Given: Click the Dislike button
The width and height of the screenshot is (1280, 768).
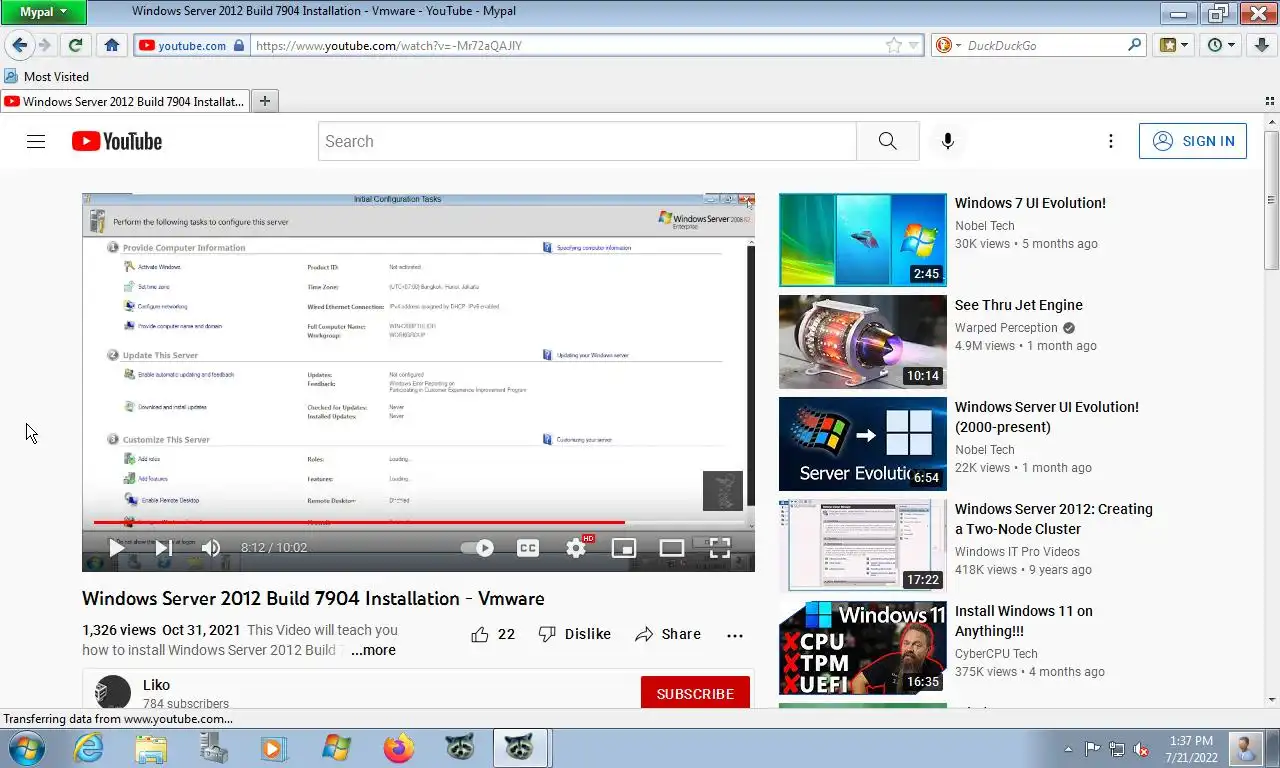Looking at the screenshot, I should pos(574,634).
